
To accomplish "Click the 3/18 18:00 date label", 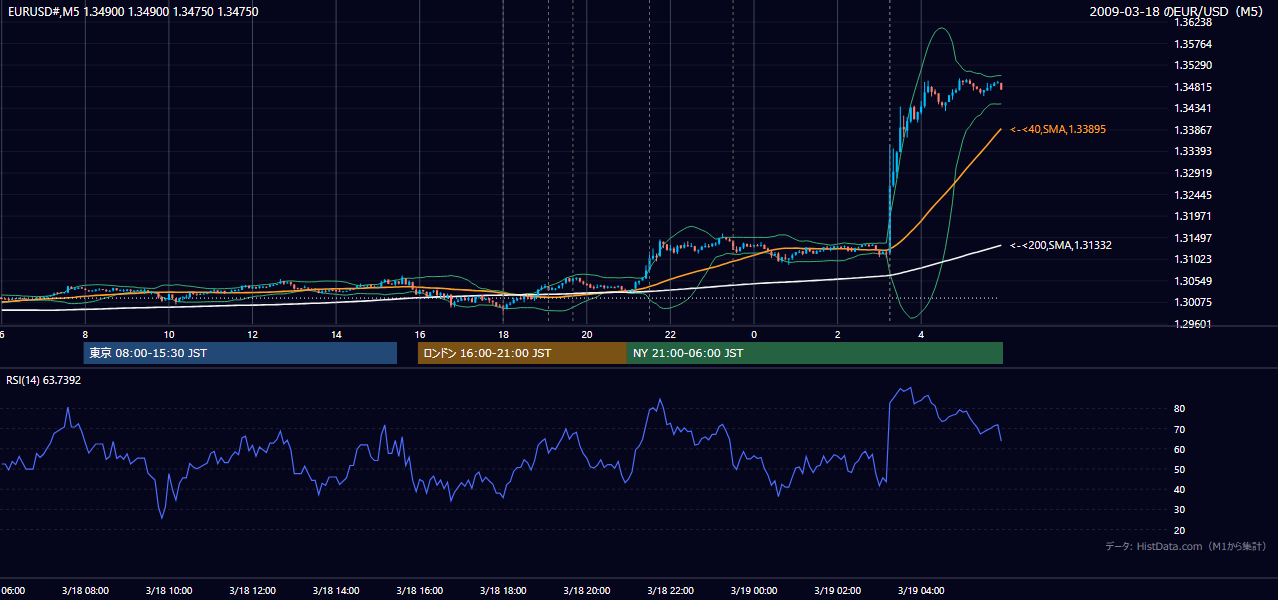I will (503, 591).
